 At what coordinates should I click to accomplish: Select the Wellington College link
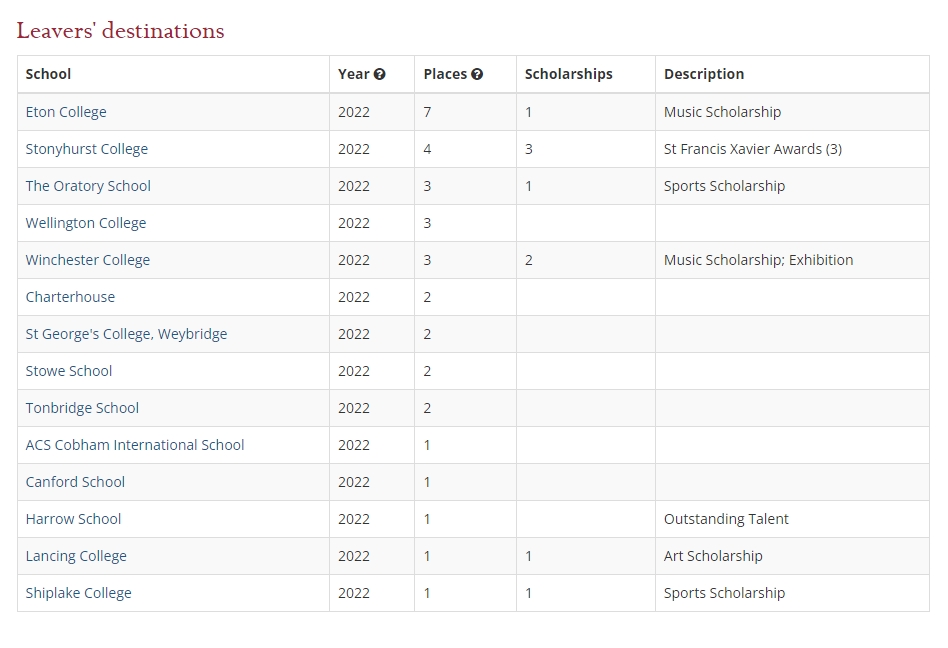click(86, 223)
